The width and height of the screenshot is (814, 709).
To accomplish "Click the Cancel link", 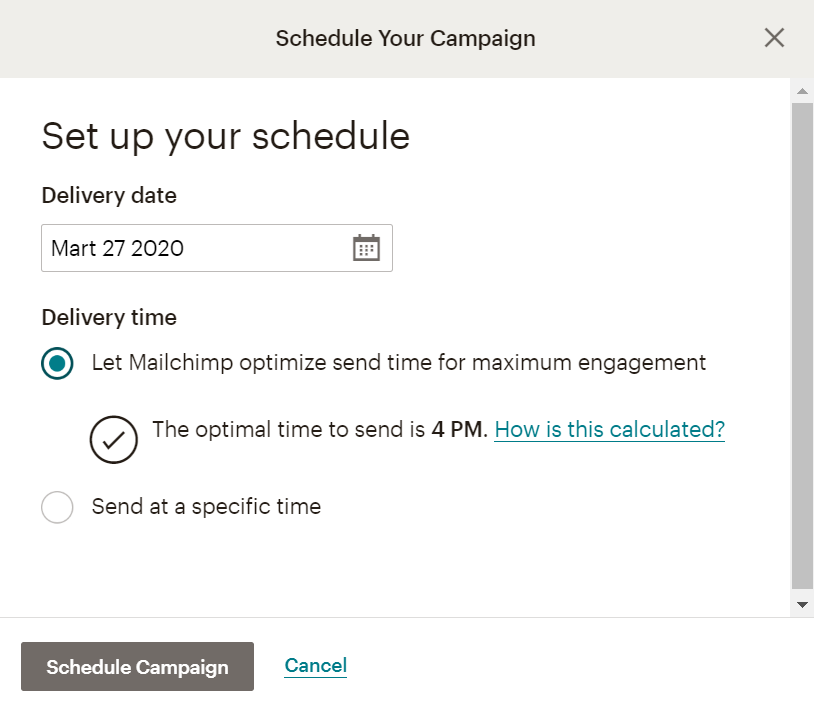I will (315, 666).
